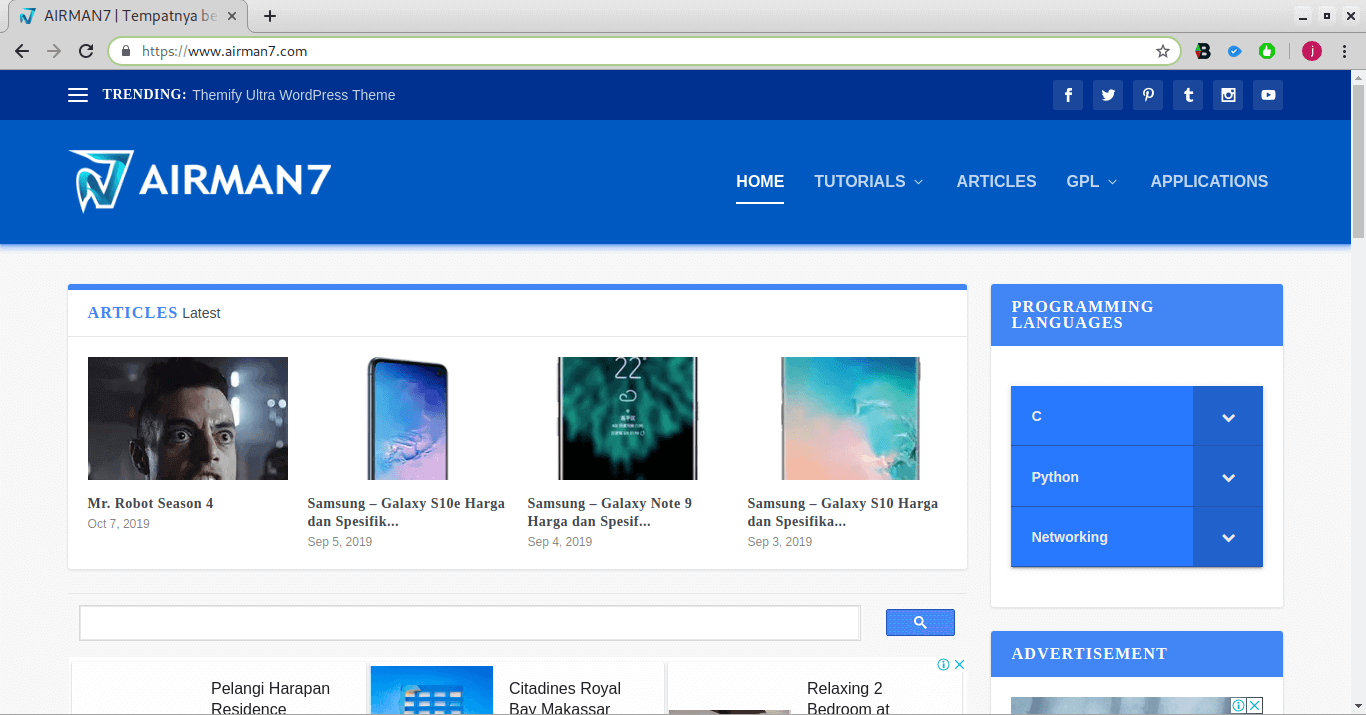Click the ad info 'i' icon above Pelangi ad
This screenshot has width=1366, height=715.
[x=943, y=664]
